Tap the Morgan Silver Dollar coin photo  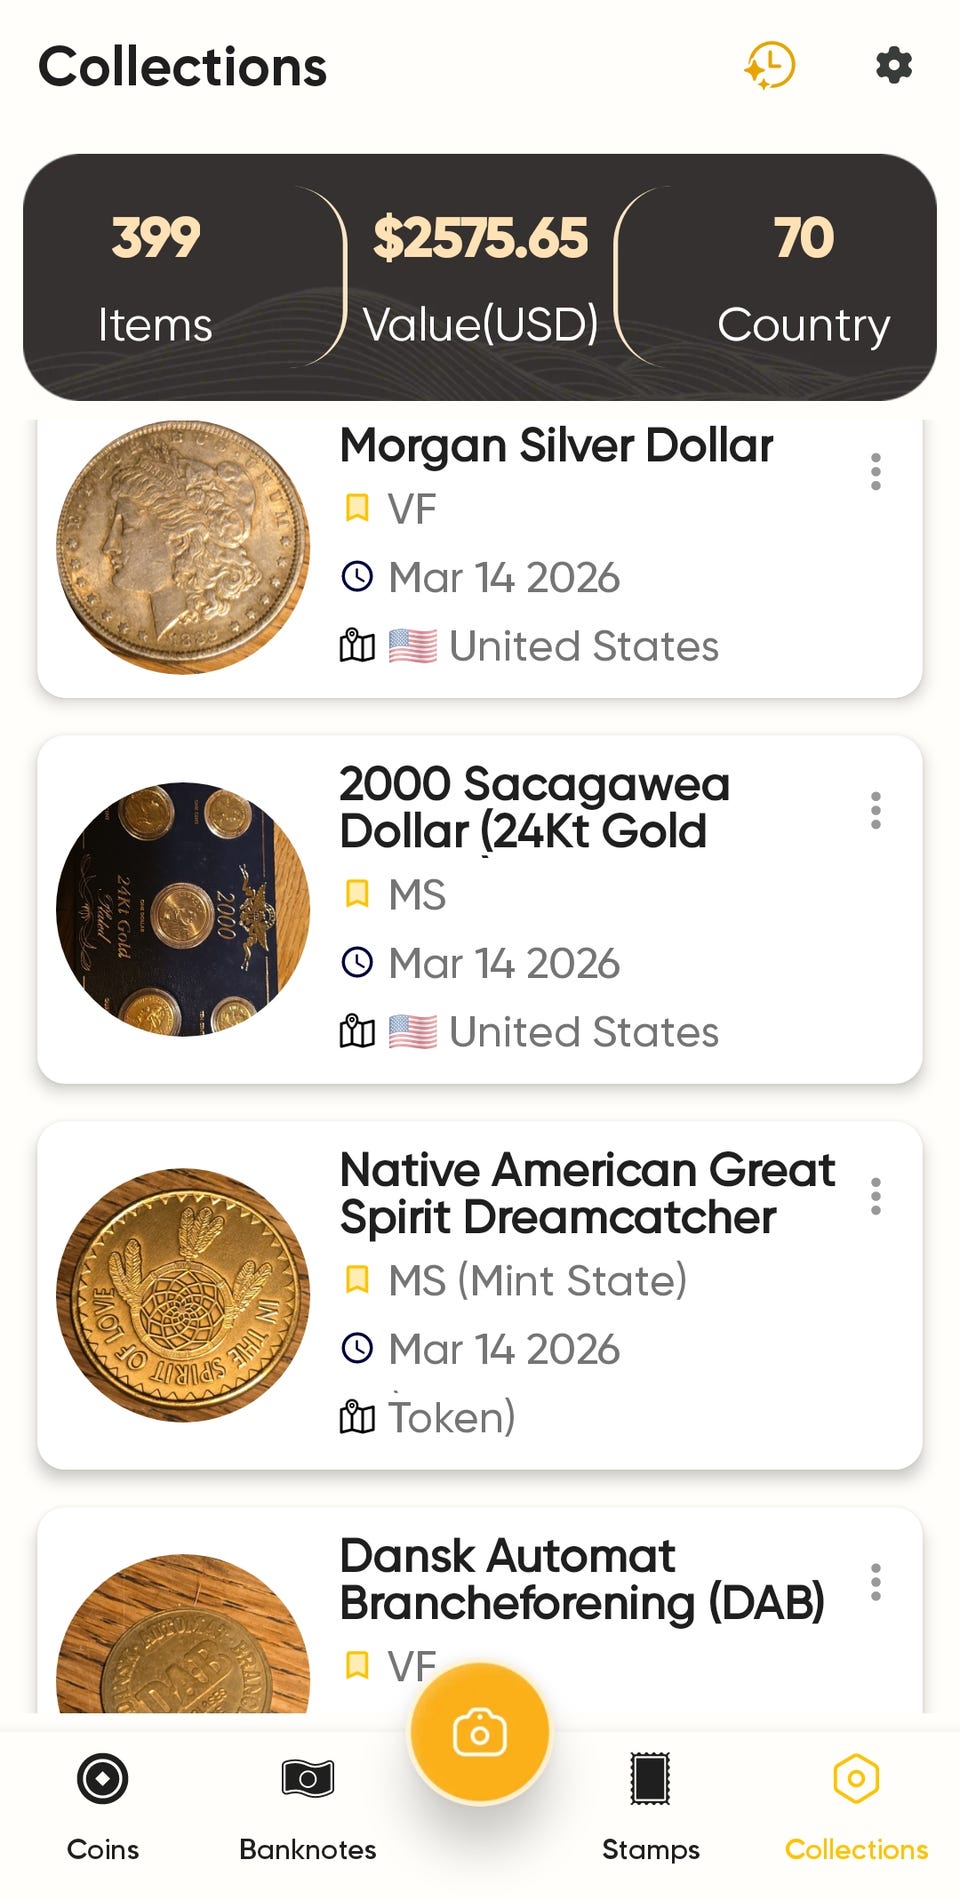point(183,547)
